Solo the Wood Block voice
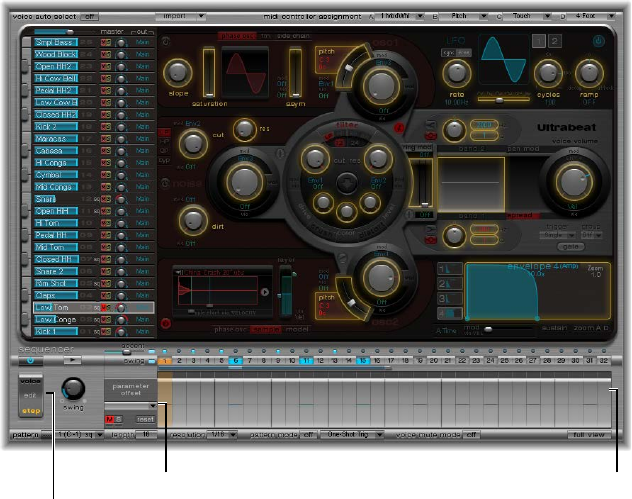Image resolution: width=632 pixels, height=499 pixels. (108, 54)
